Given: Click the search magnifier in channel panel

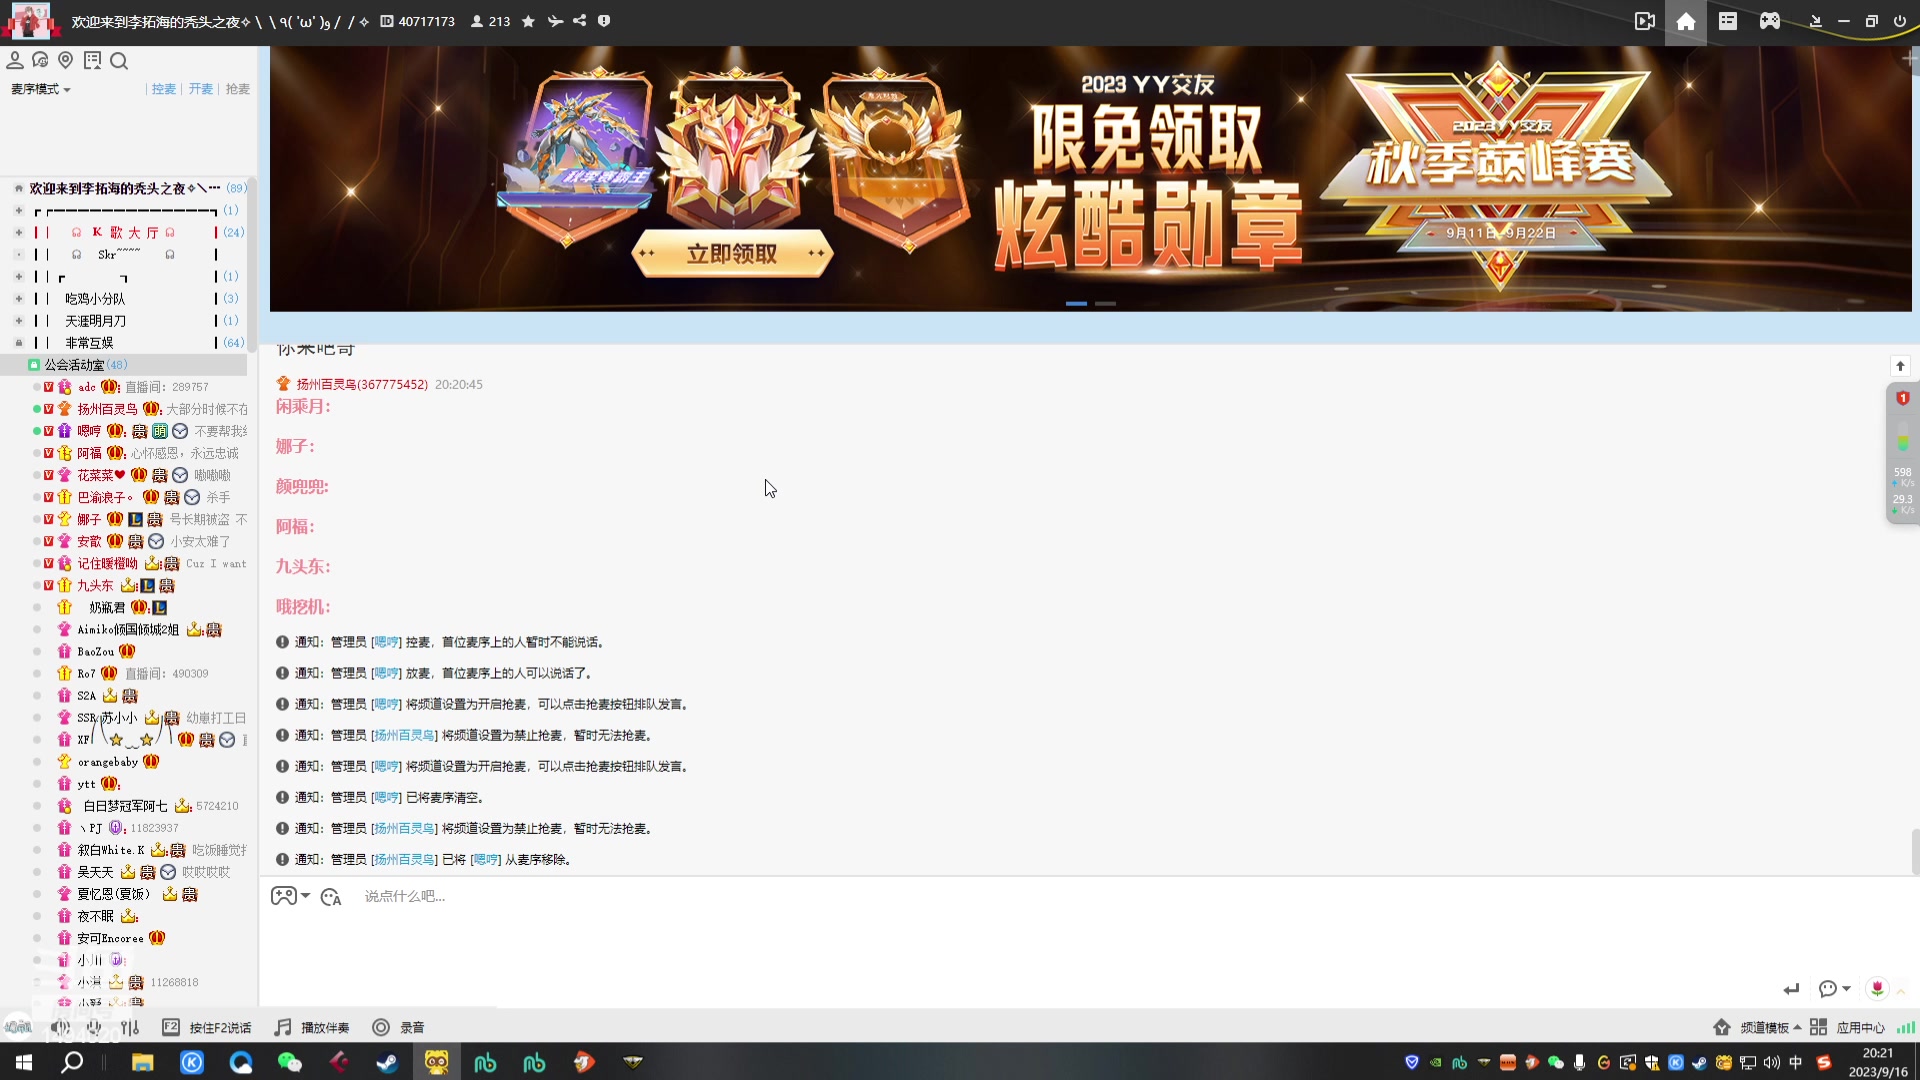Looking at the screenshot, I should pos(119,61).
